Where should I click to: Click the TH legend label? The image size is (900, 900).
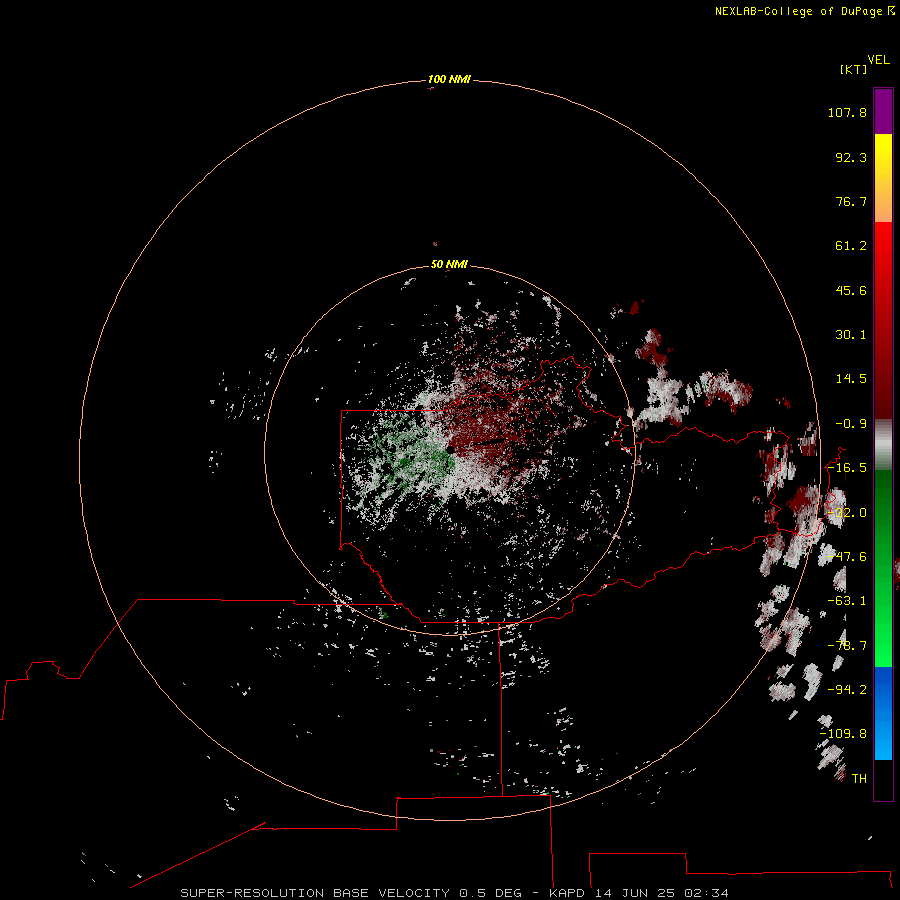tap(859, 779)
